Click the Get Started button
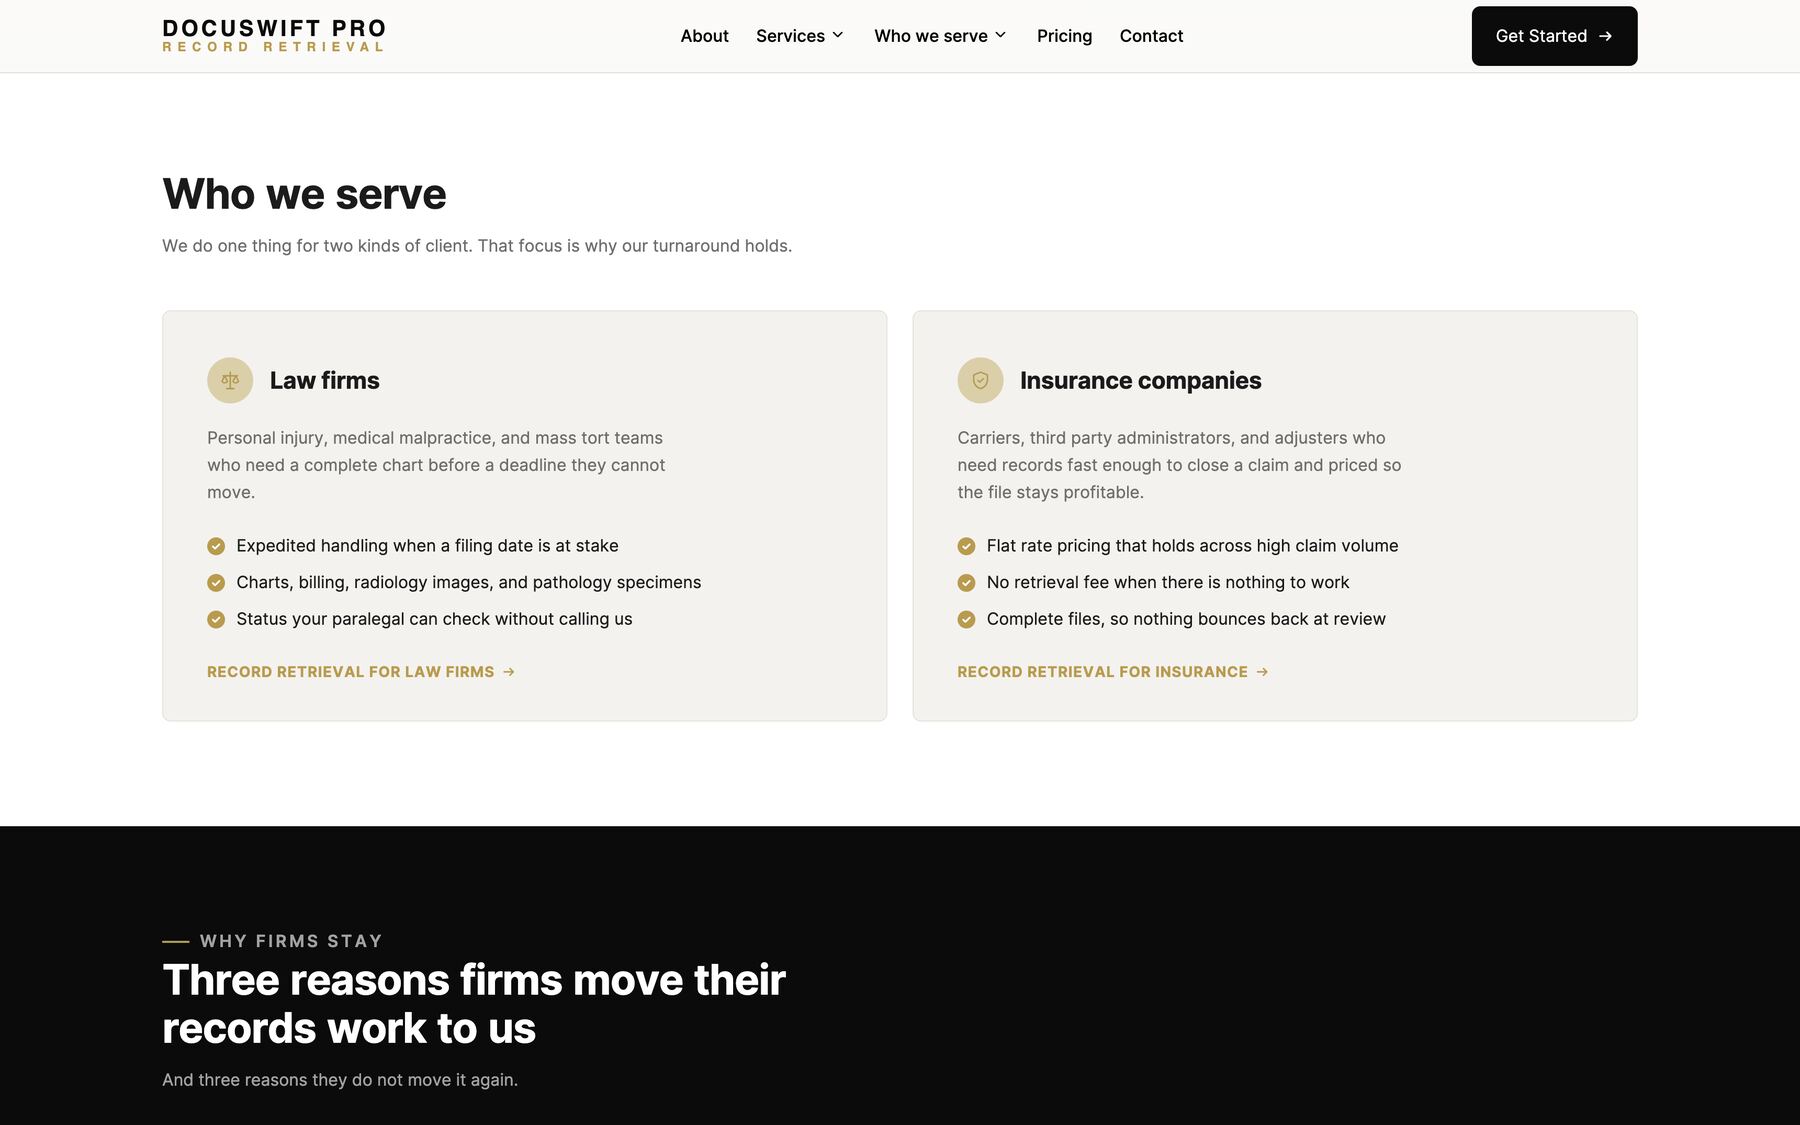Screen dimensions: 1800x1125 [x=1554, y=36]
